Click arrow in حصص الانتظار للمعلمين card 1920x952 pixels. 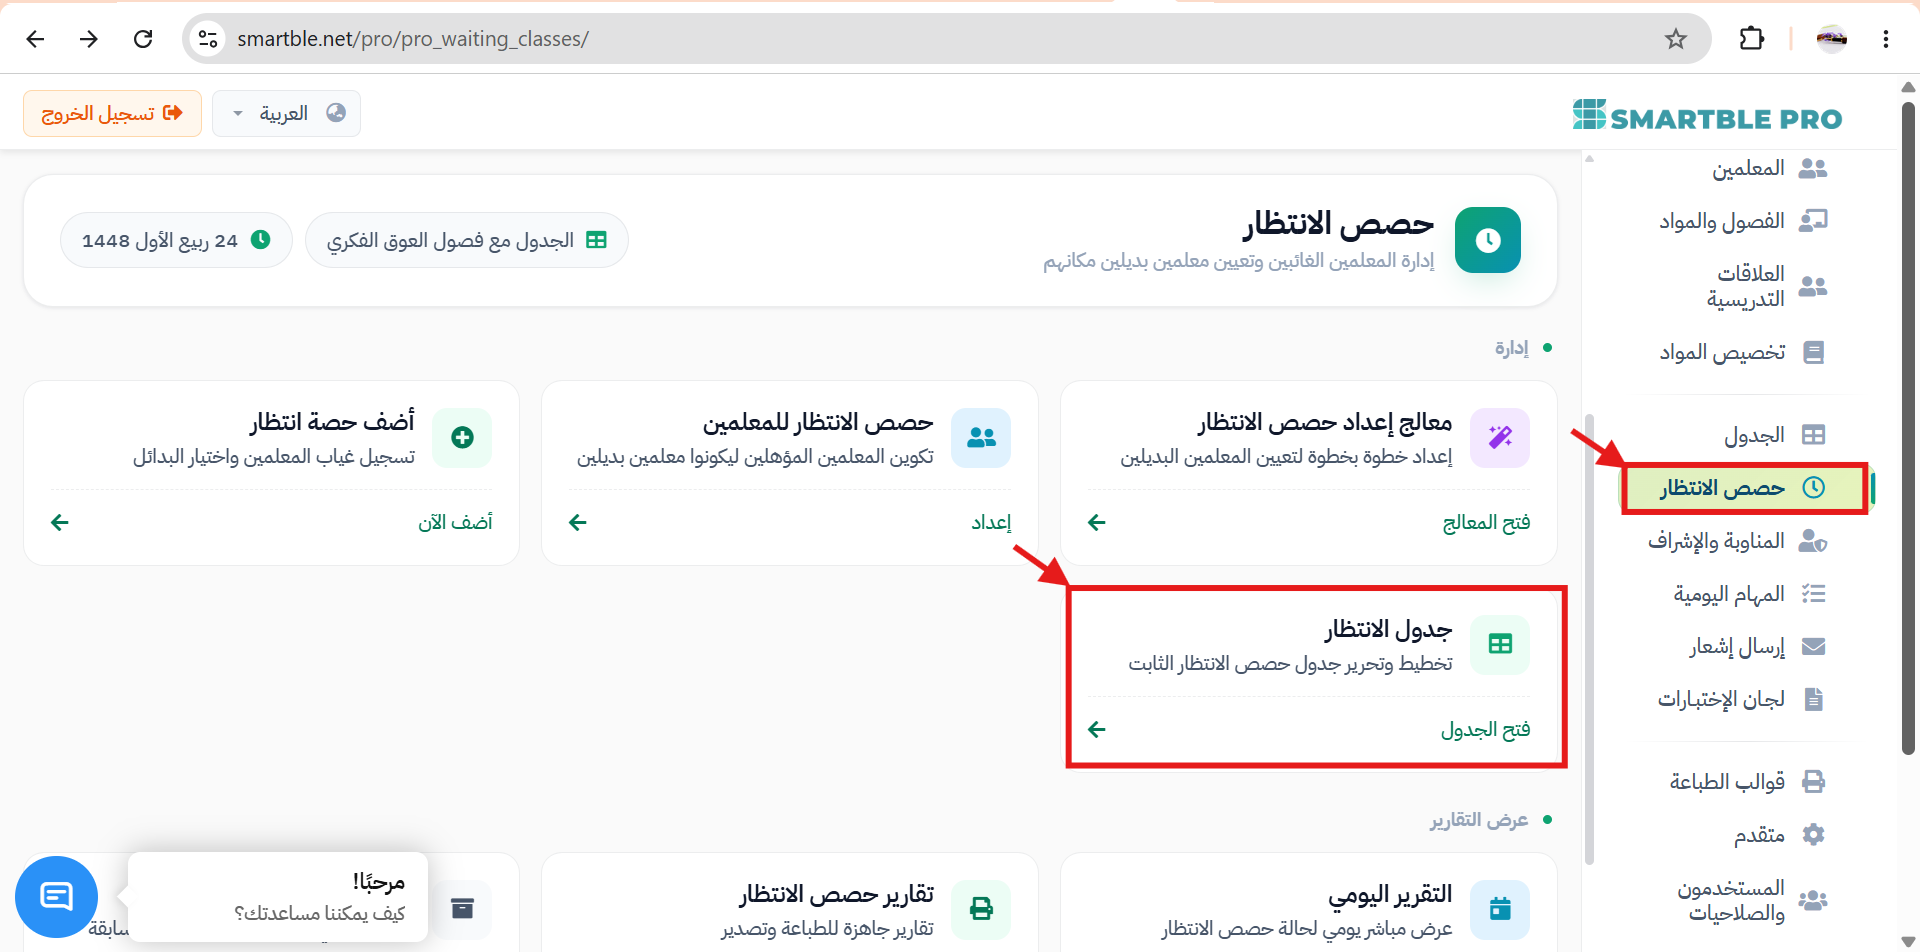click(x=578, y=522)
